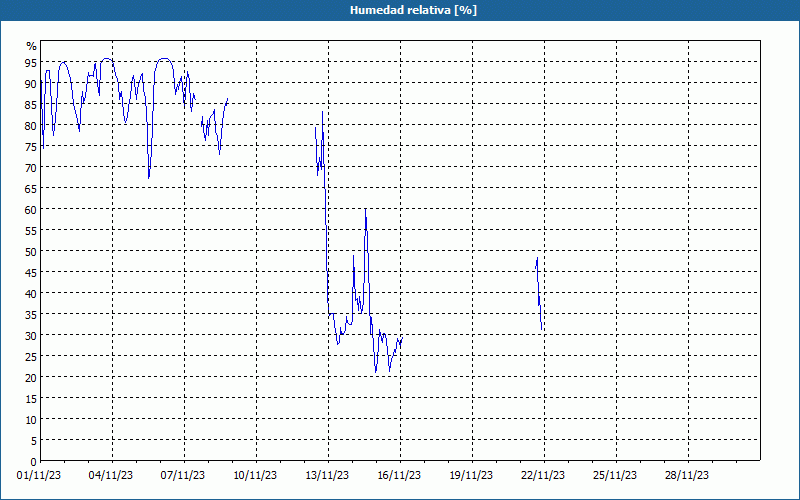Click the 04/11/23 date label
800x500 pixels.
(111, 476)
